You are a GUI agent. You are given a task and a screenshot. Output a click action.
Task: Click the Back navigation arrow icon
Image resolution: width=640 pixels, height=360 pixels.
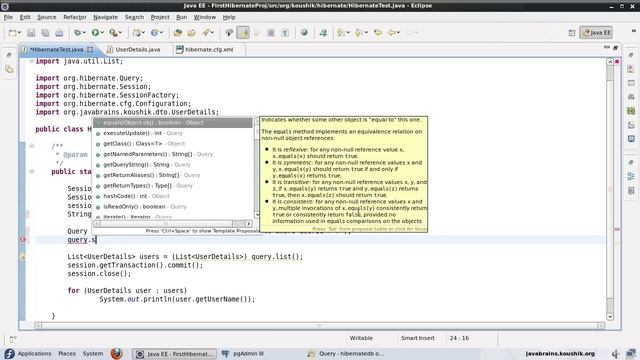point(391,33)
